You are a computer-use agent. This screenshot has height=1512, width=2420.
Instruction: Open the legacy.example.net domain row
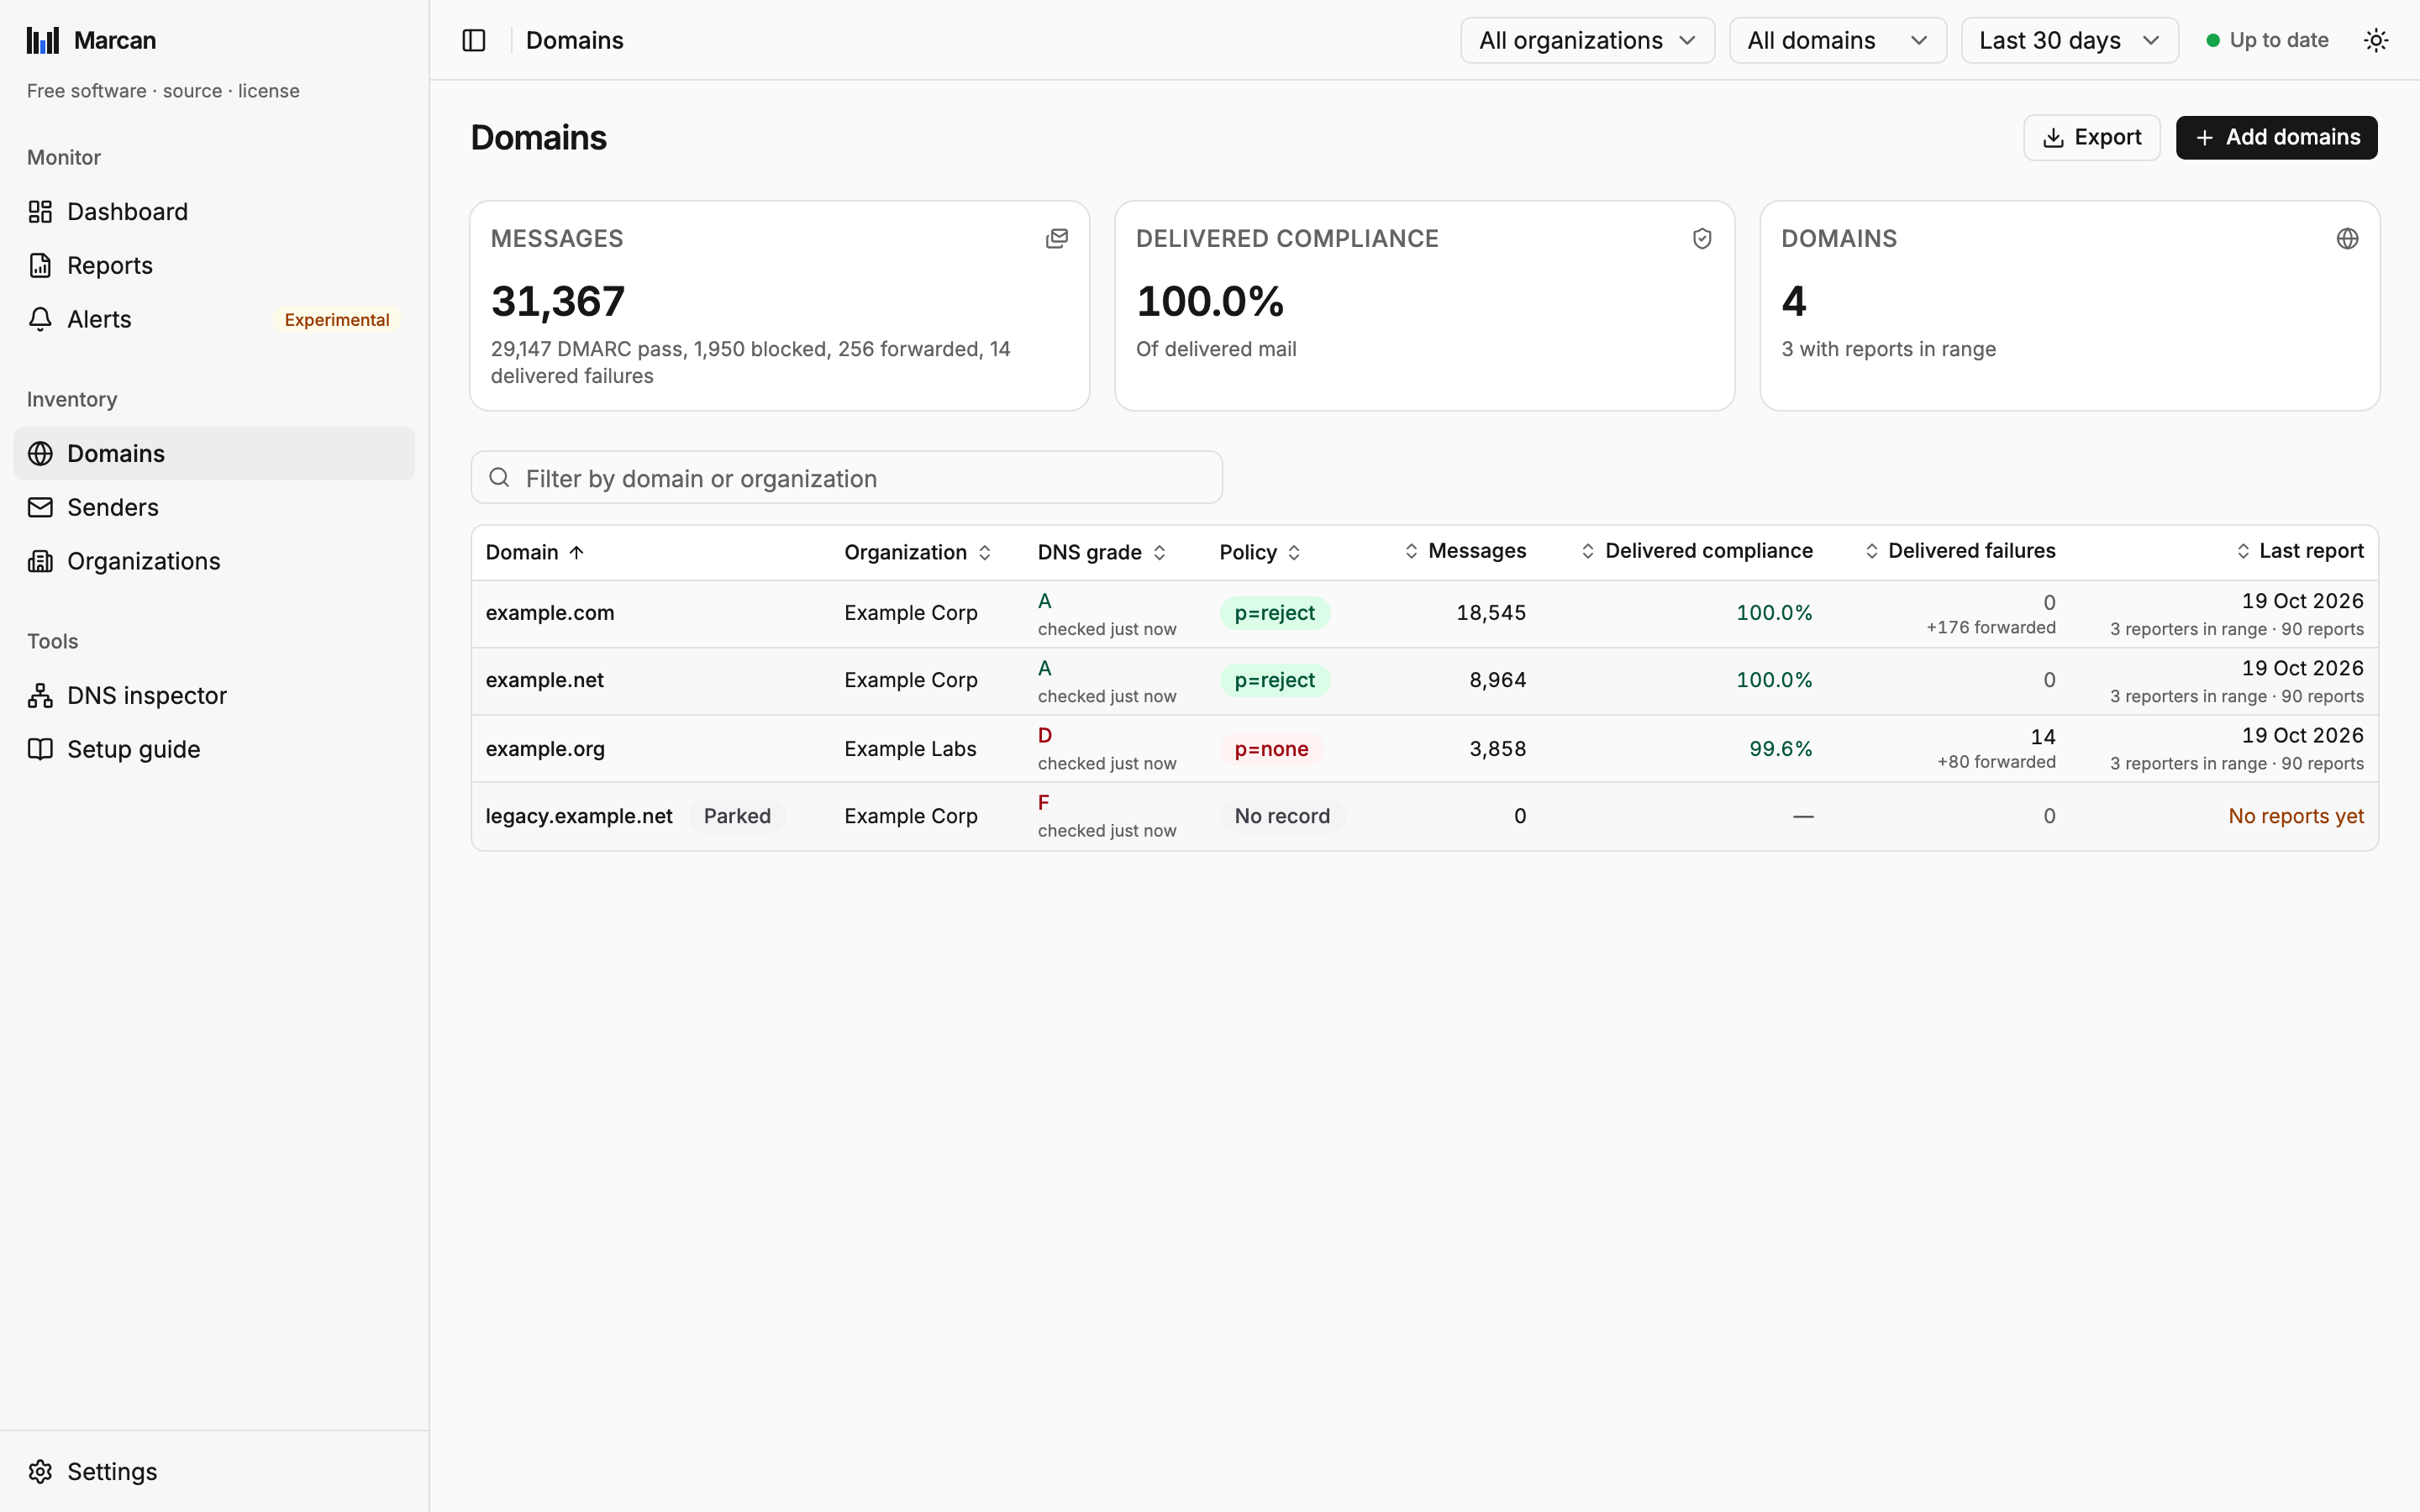[x=1424, y=816]
